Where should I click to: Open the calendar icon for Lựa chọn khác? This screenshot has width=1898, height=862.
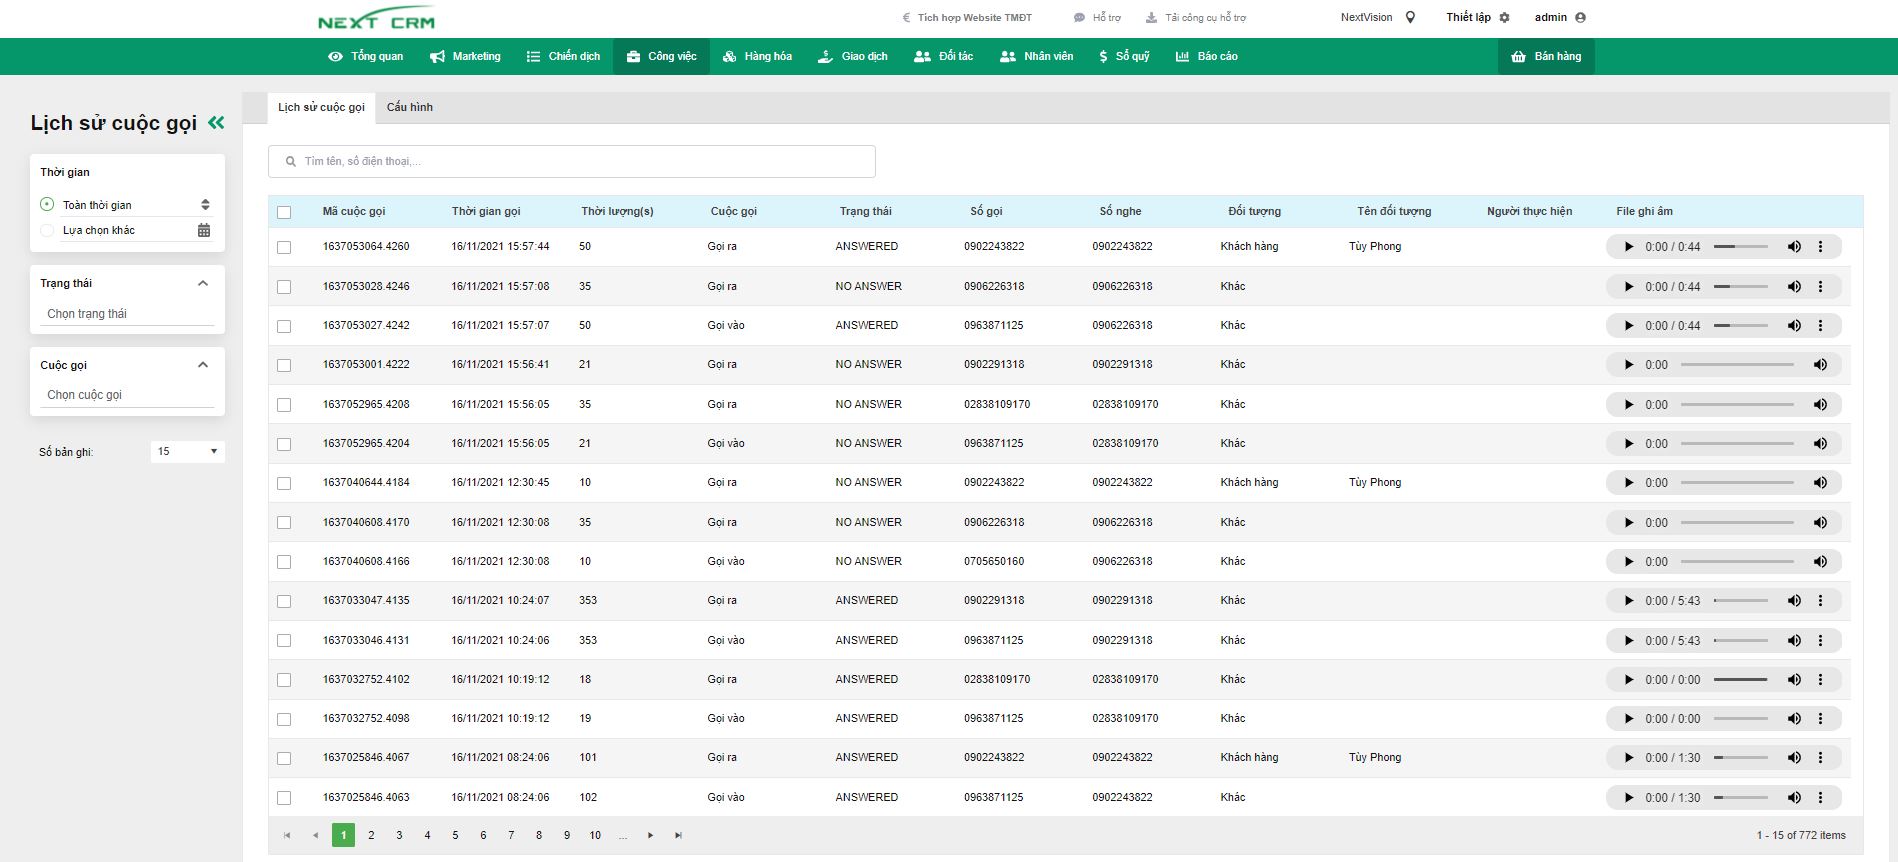tap(204, 230)
